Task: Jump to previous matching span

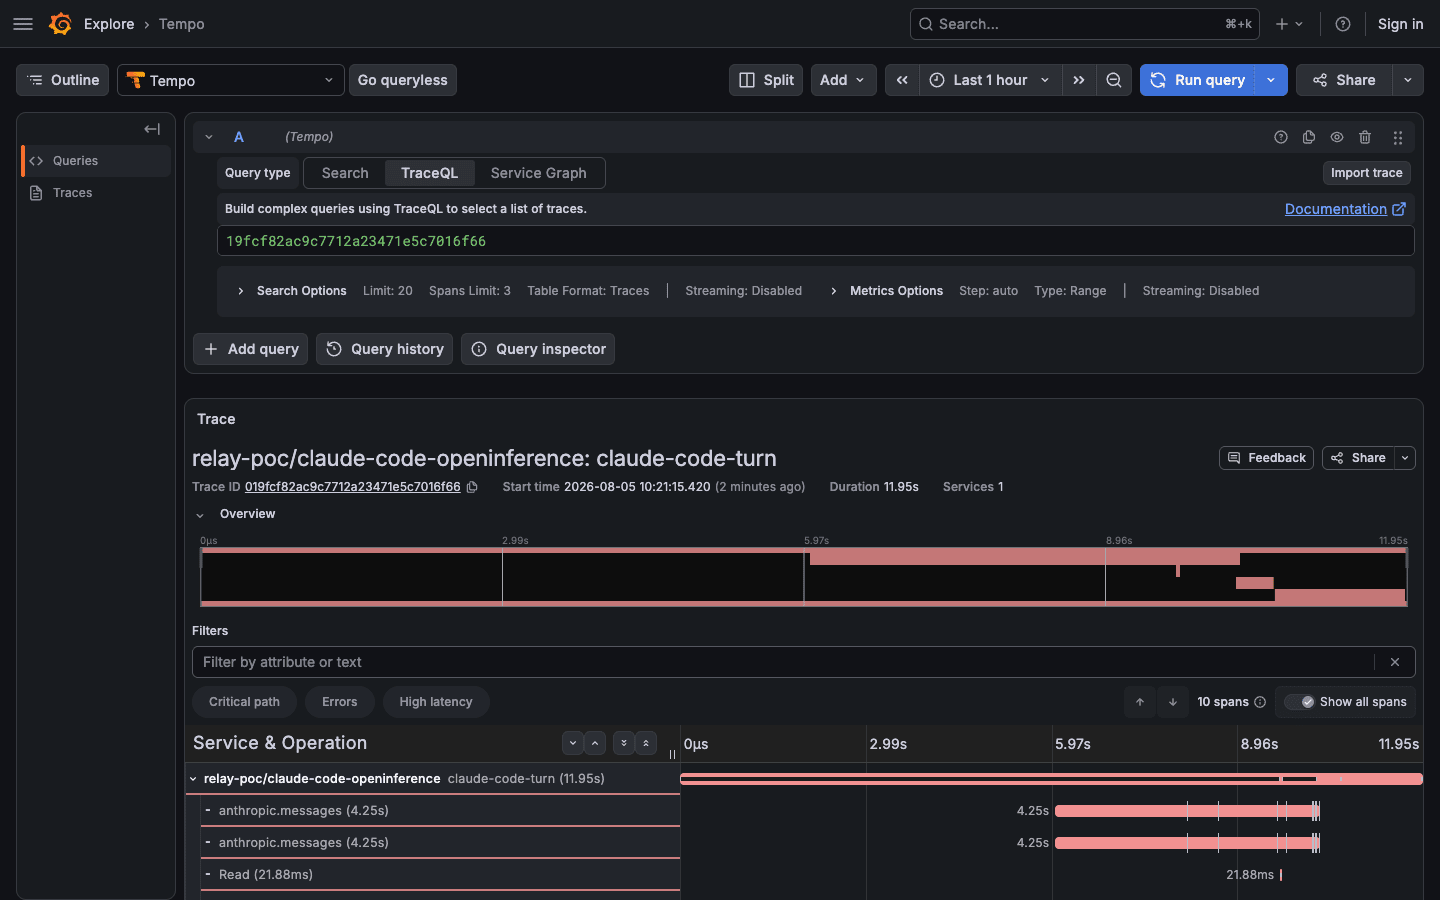Action: [x=1140, y=702]
